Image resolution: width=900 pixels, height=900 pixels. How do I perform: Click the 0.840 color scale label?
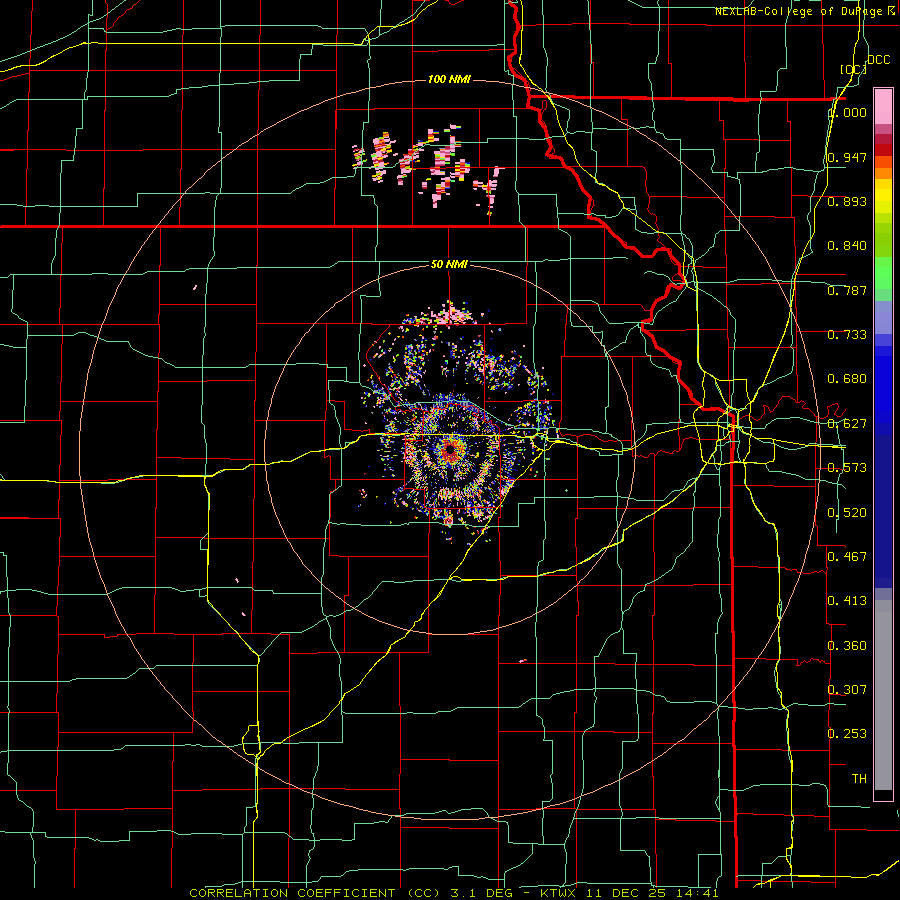click(847, 246)
